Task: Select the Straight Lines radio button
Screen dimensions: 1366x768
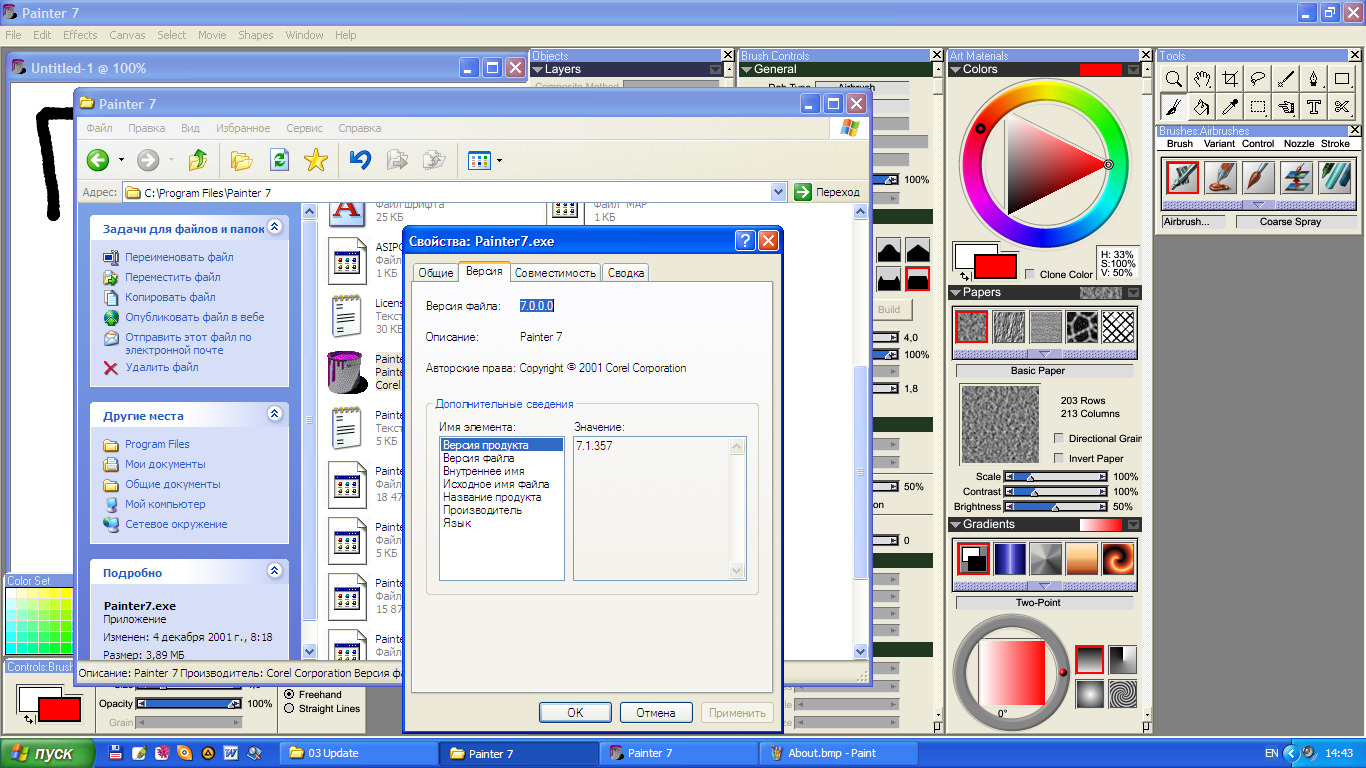Action: click(290, 708)
